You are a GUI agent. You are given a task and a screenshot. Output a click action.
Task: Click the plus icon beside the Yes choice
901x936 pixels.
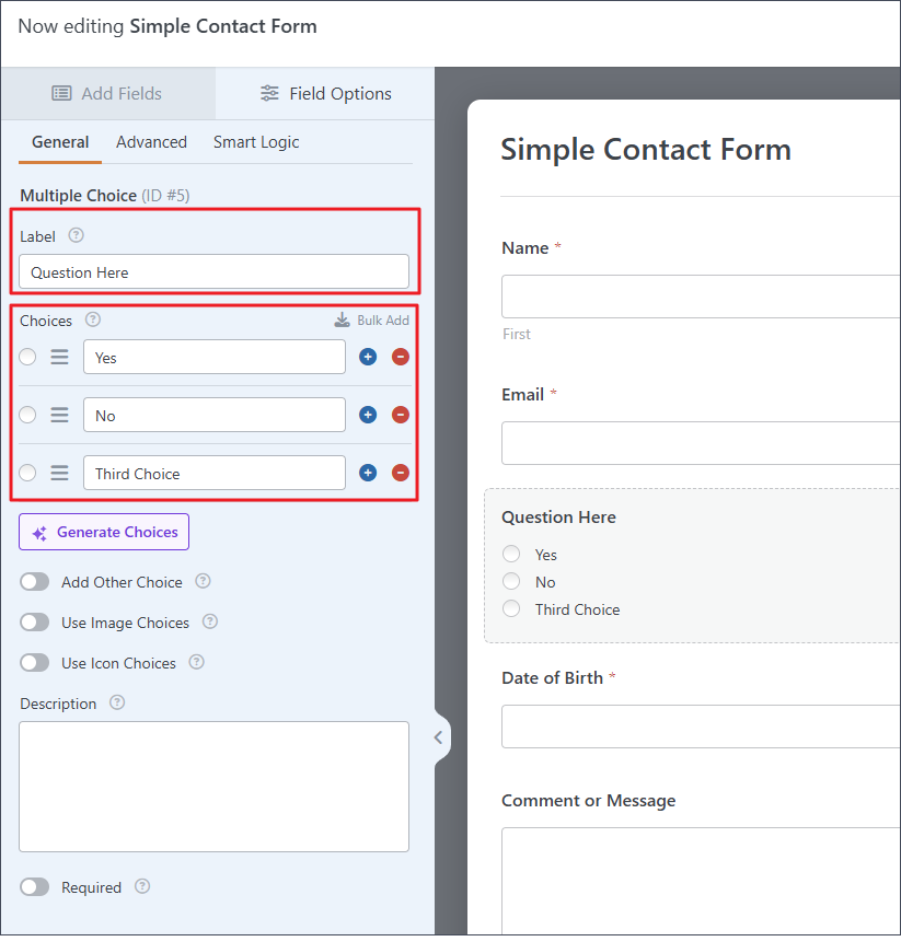coord(368,356)
